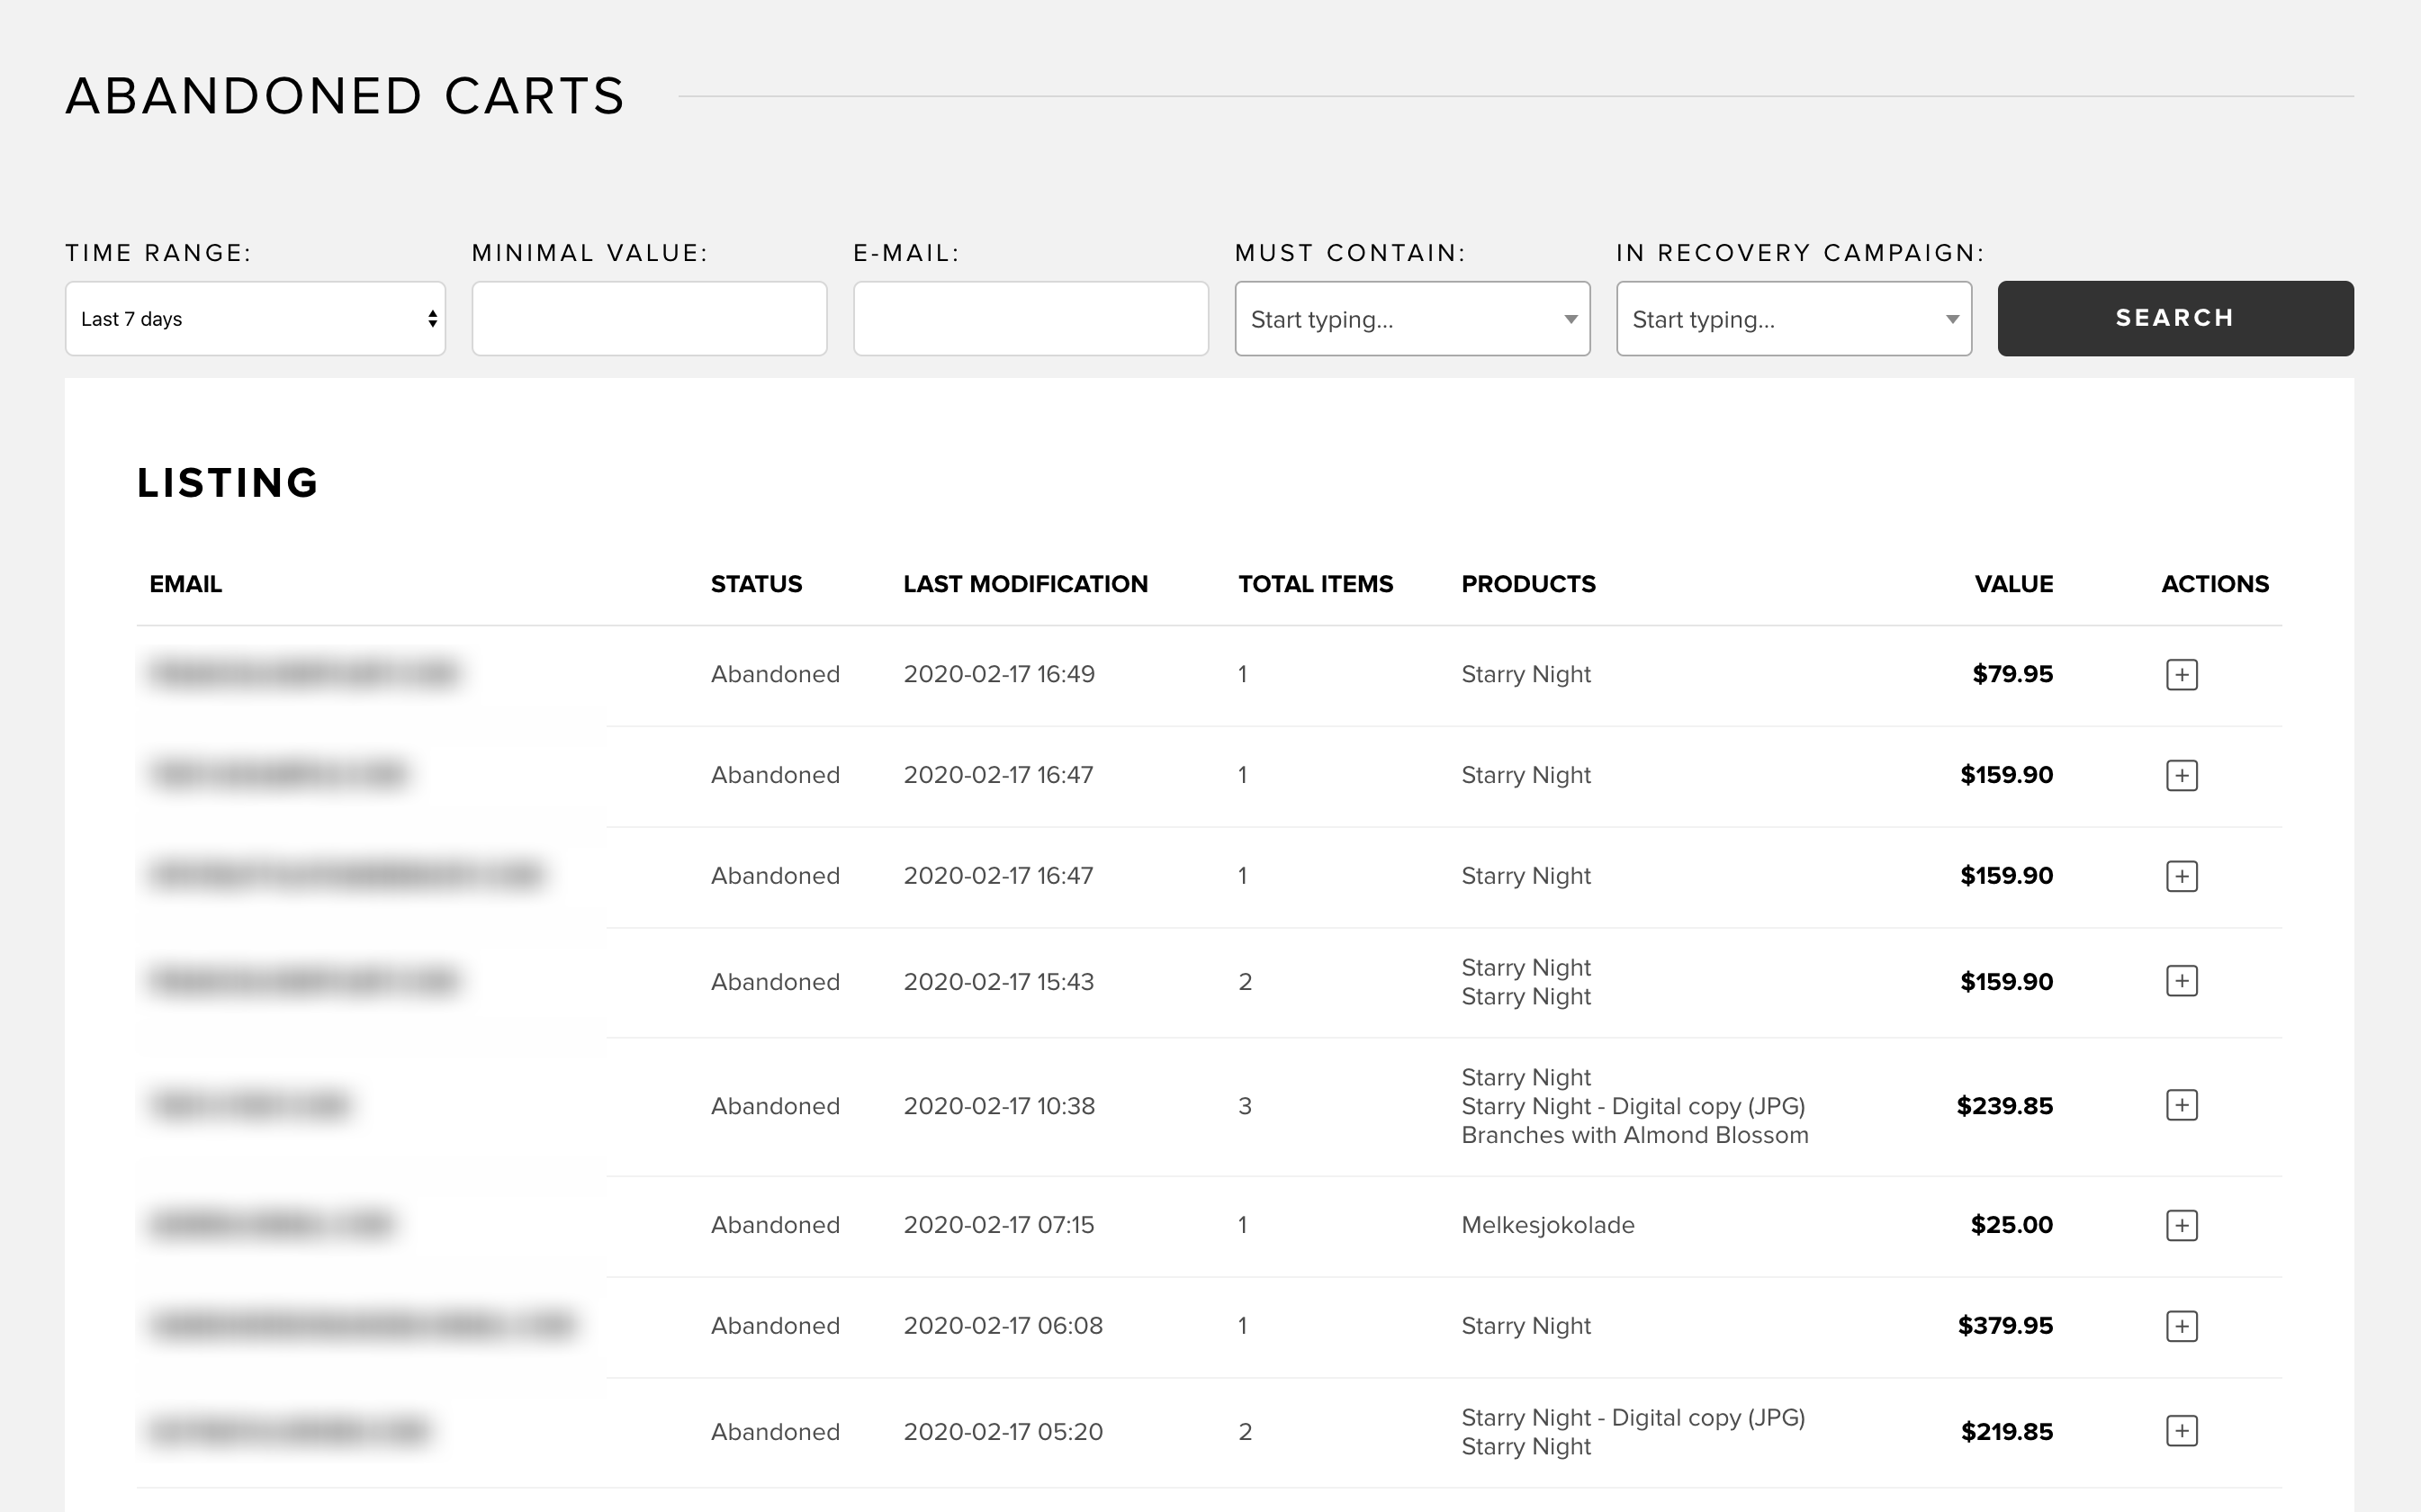
Task: Click into the E-mail filter field
Action: pyautogui.click(x=1030, y=319)
